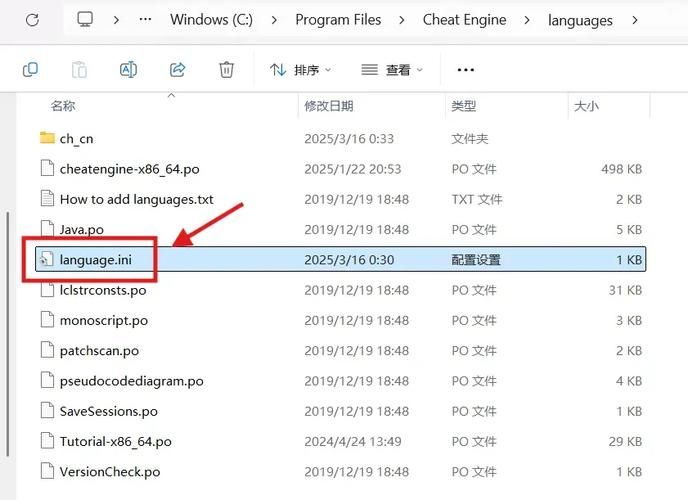Image resolution: width=688 pixels, height=500 pixels.
Task: Select pseudocodediagram.po file name
Action: [132, 381]
